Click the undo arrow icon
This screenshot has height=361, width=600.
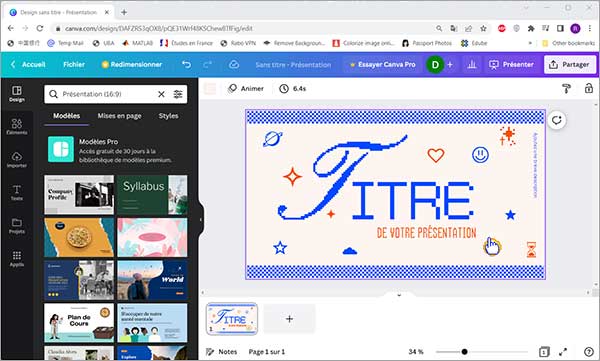[186, 64]
